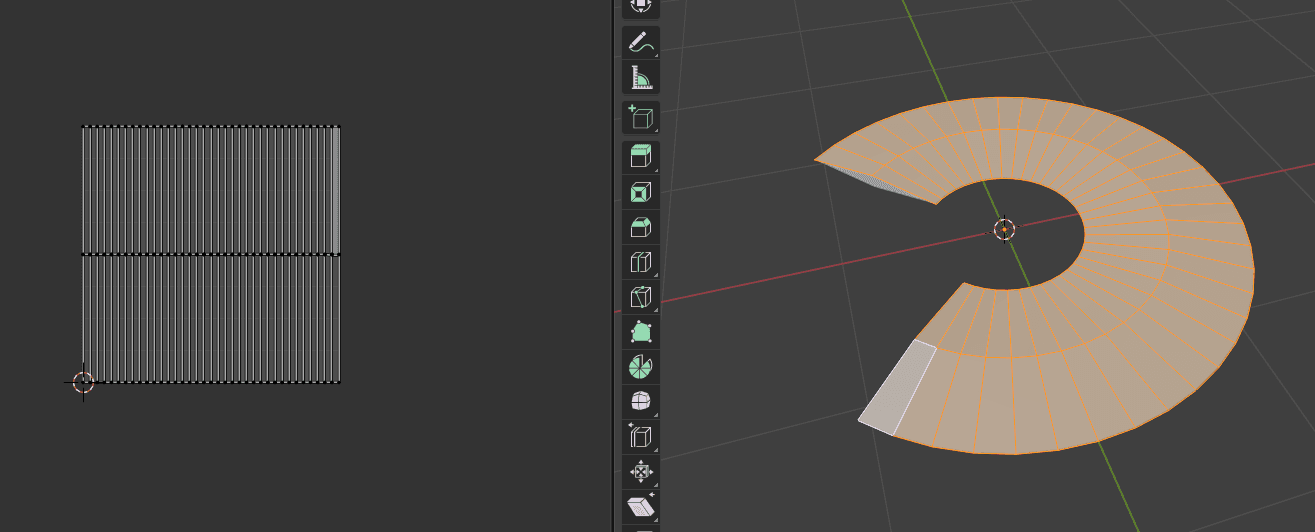Click the 3D cursor at the ring's center
1315x532 pixels.
1004,229
